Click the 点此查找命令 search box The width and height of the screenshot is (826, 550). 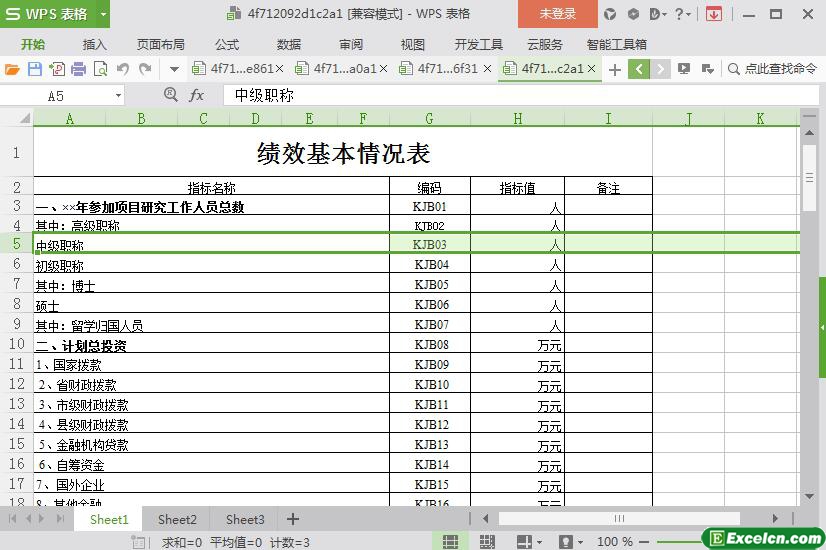pyautogui.click(x=773, y=69)
